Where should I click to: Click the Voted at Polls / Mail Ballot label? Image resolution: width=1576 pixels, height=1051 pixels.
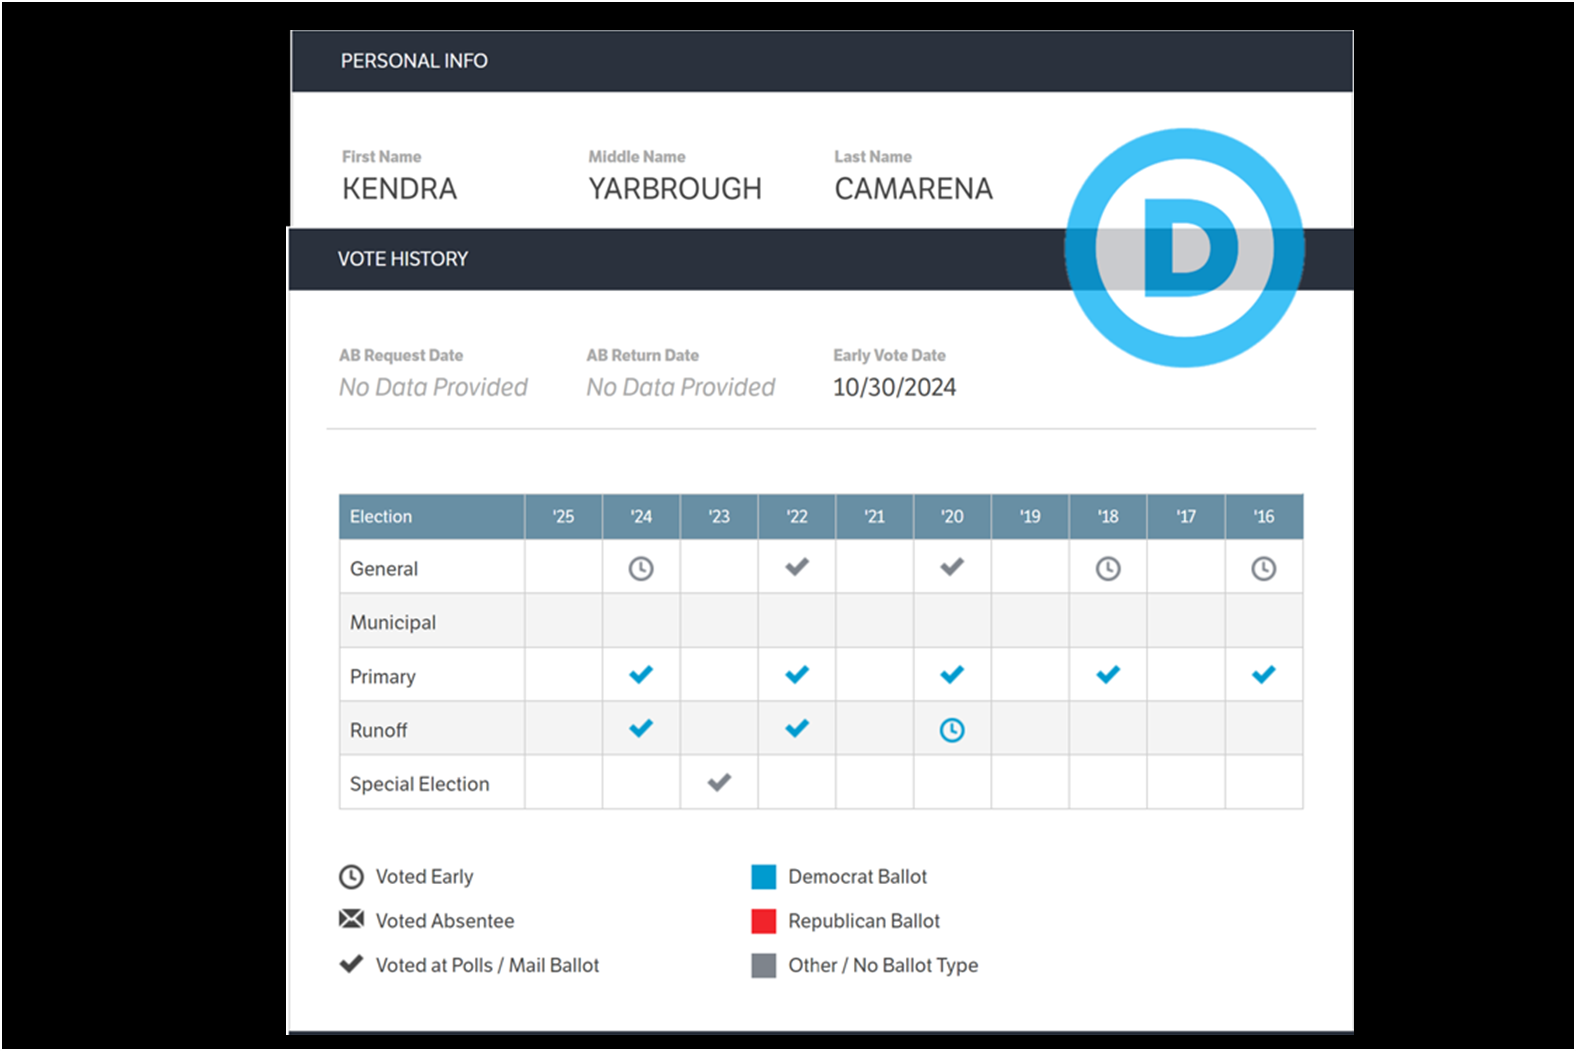point(488,966)
